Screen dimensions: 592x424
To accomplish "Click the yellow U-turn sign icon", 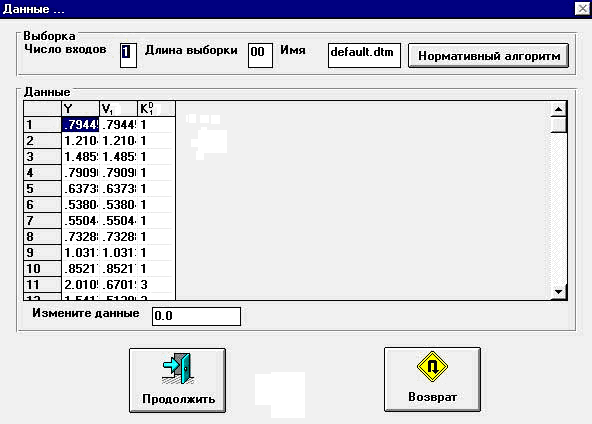I will (x=432, y=366).
